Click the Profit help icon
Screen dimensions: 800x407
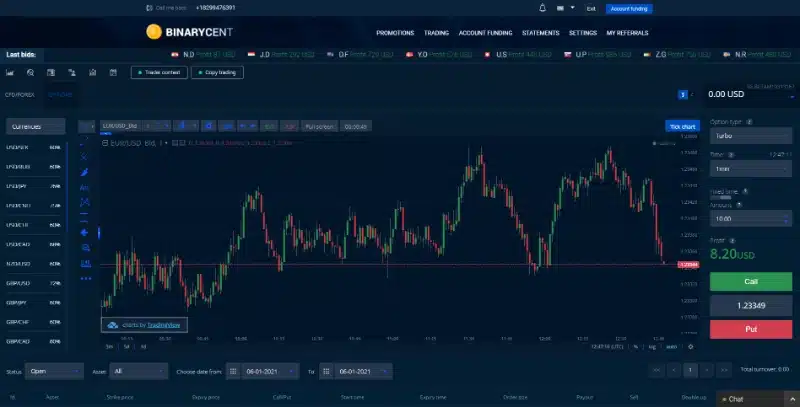point(732,240)
